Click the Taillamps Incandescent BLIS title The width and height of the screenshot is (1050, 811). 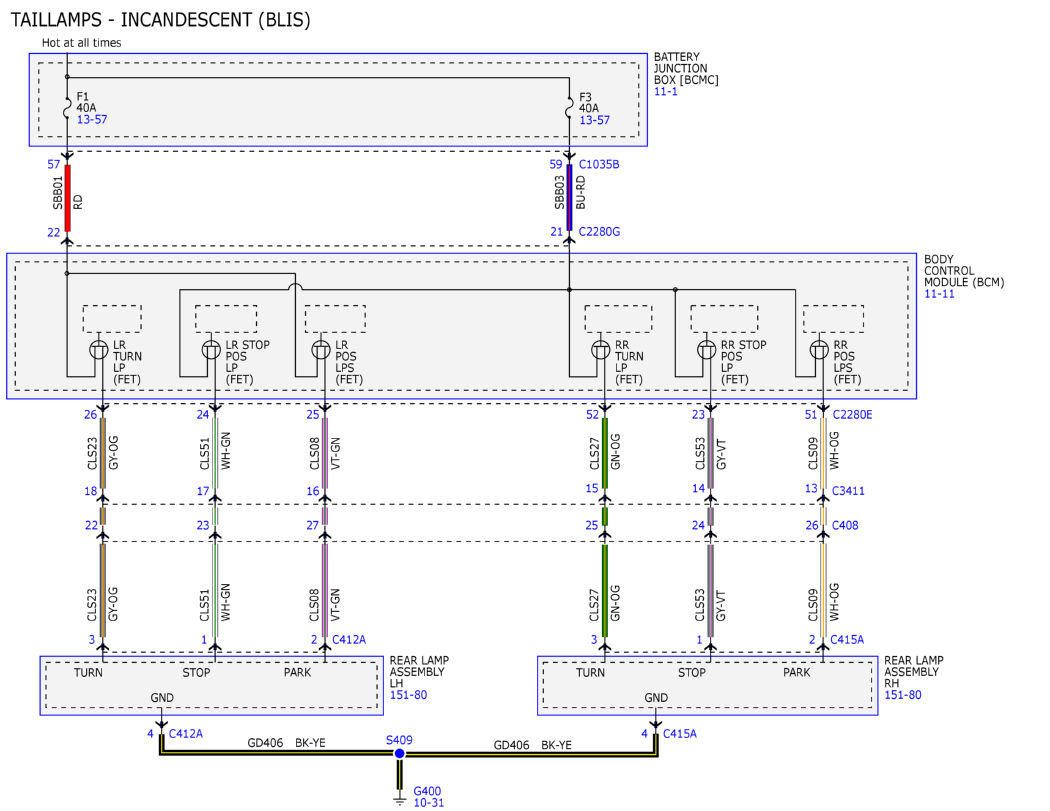161,20
